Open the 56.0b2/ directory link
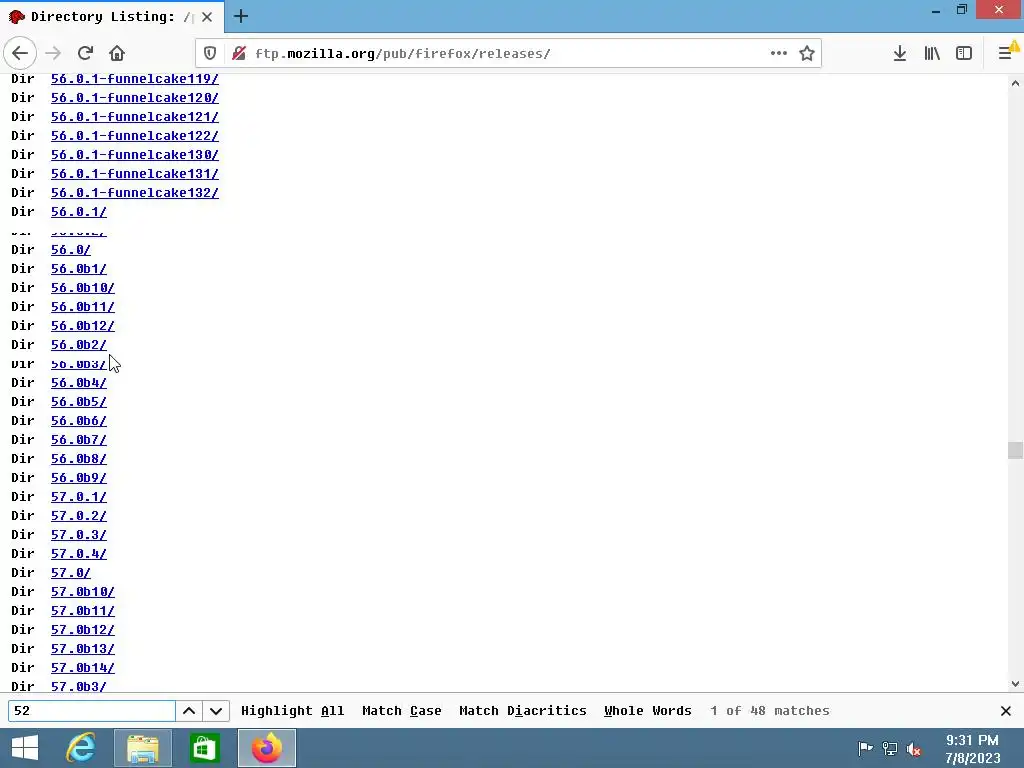The height and width of the screenshot is (768, 1024). pyautogui.click(x=78, y=344)
